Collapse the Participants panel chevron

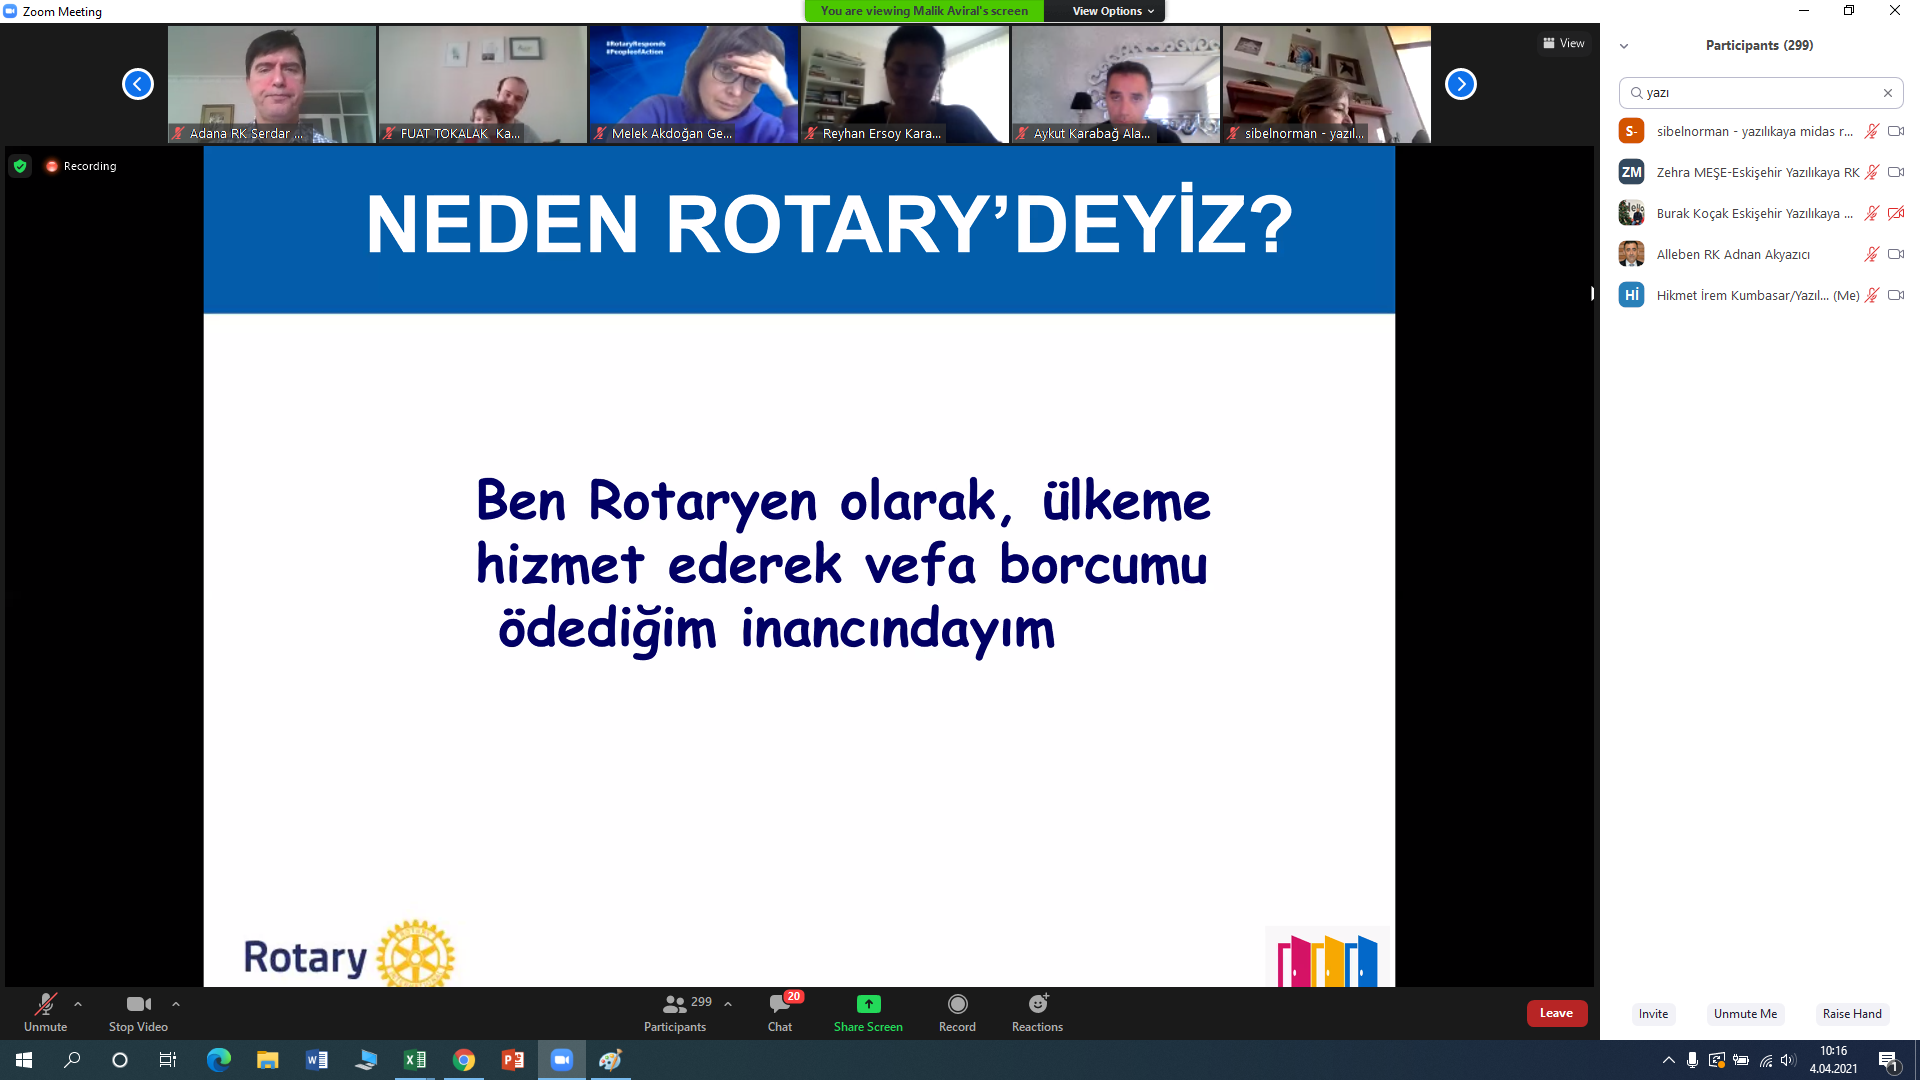(1624, 46)
